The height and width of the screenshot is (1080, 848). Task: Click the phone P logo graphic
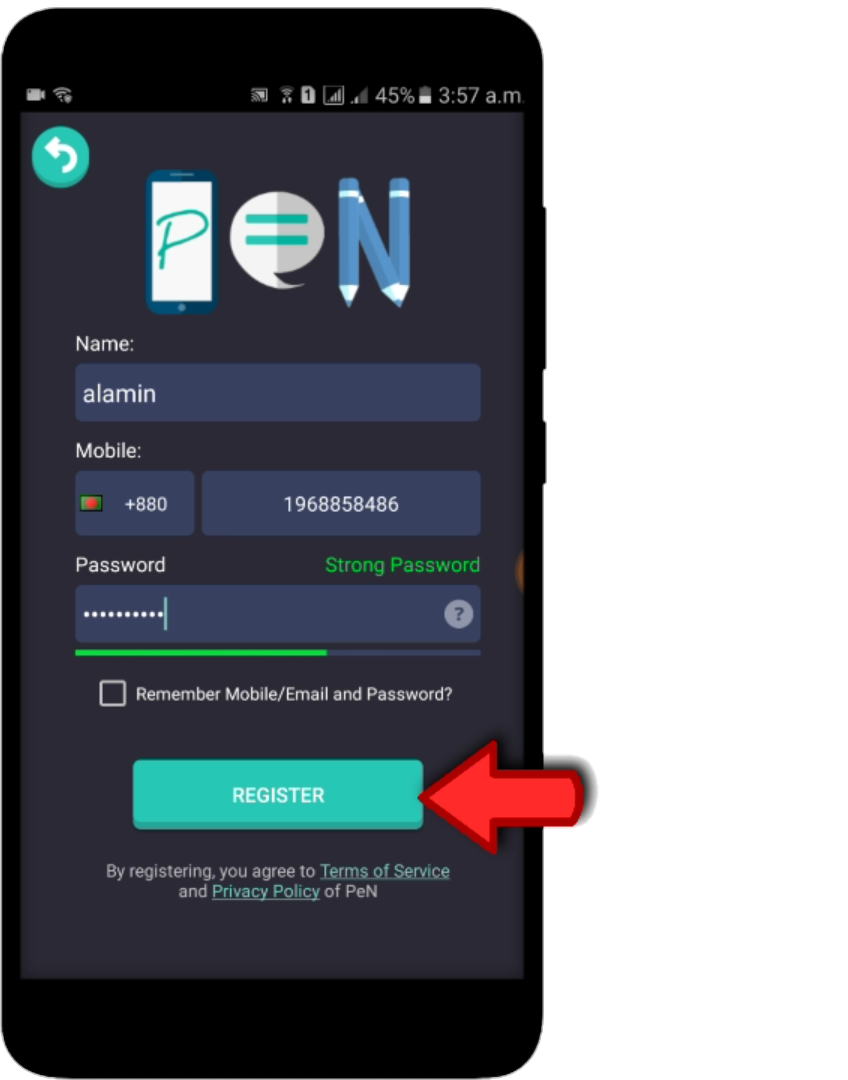(181, 242)
